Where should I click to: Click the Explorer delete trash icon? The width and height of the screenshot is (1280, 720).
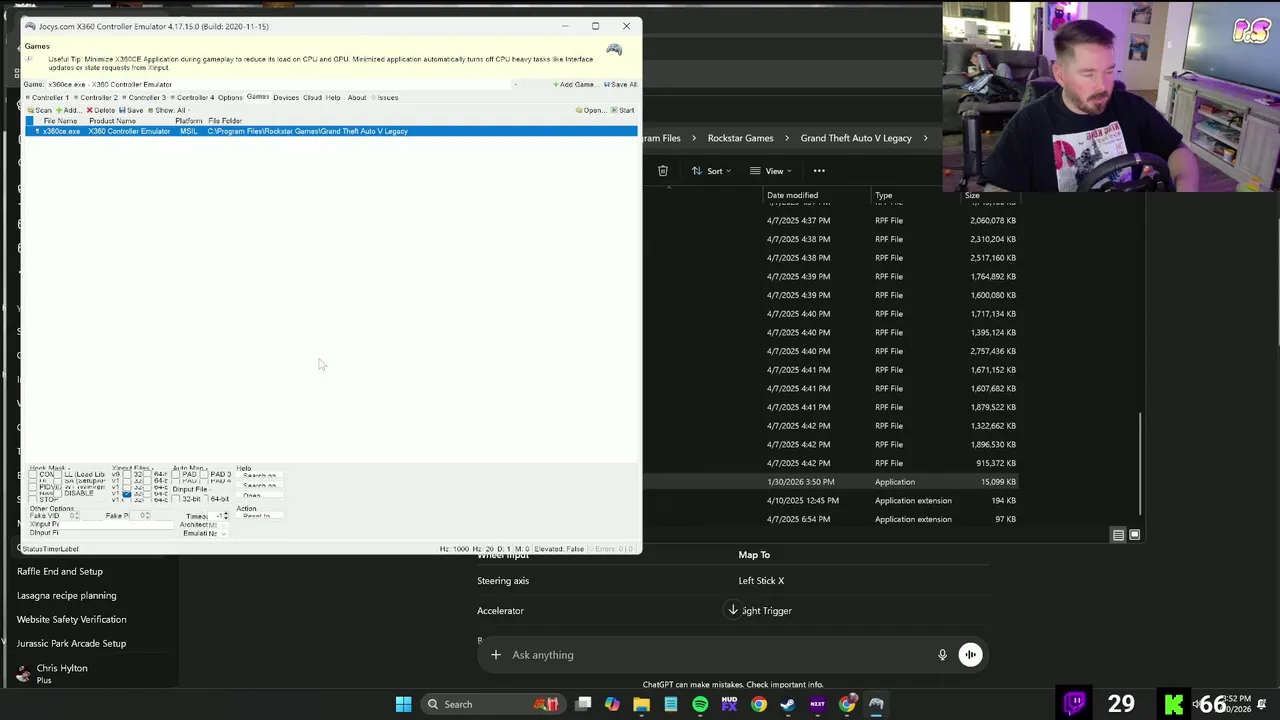pyautogui.click(x=663, y=171)
